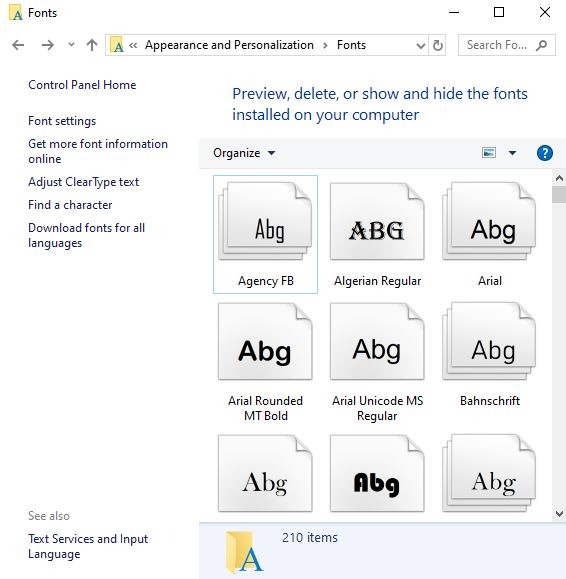Click the refresh icon in address bar
This screenshot has width=566, height=579.
pyautogui.click(x=438, y=45)
